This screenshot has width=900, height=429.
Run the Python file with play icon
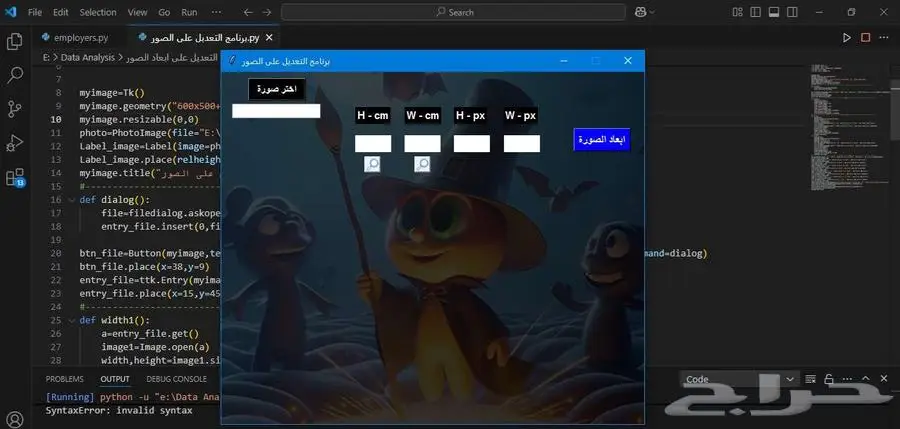pos(847,38)
